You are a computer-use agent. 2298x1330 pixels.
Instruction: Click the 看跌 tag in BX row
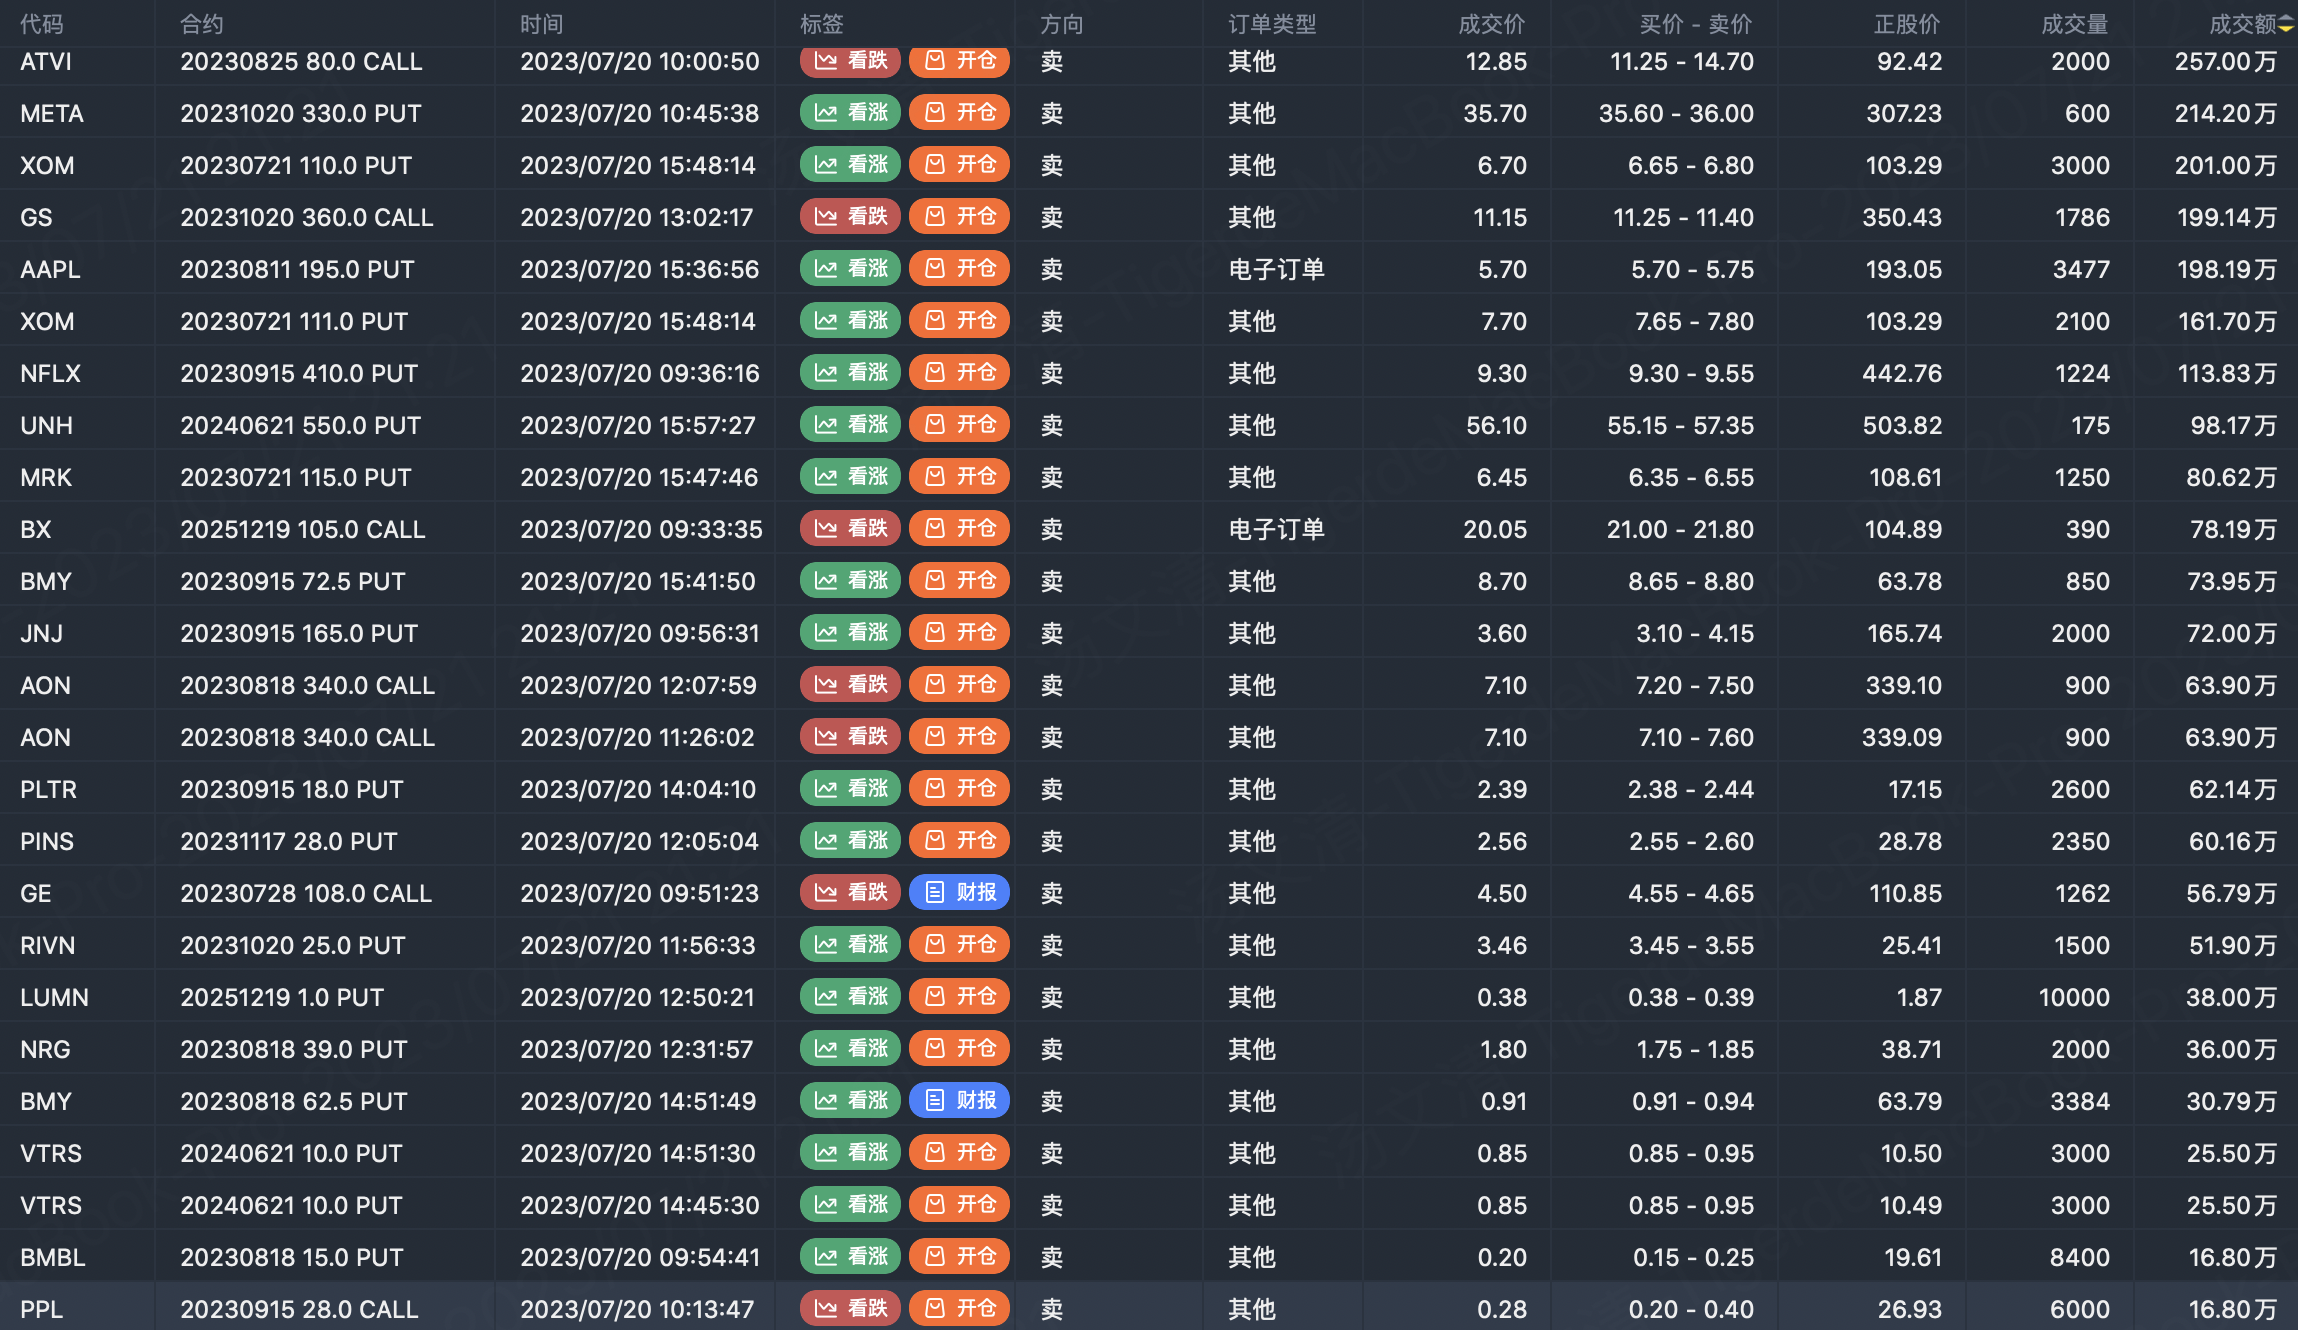[850, 529]
